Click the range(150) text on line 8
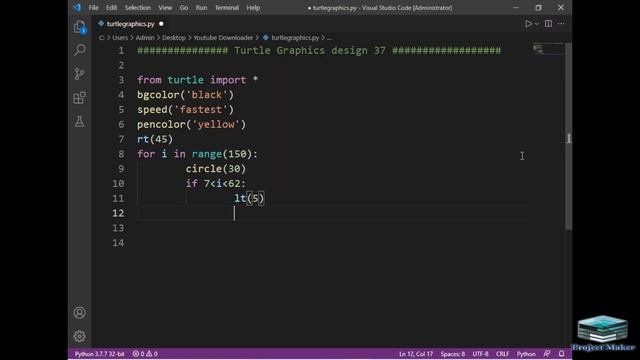This screenshot has width=640, height=360. tap(222, 154)
